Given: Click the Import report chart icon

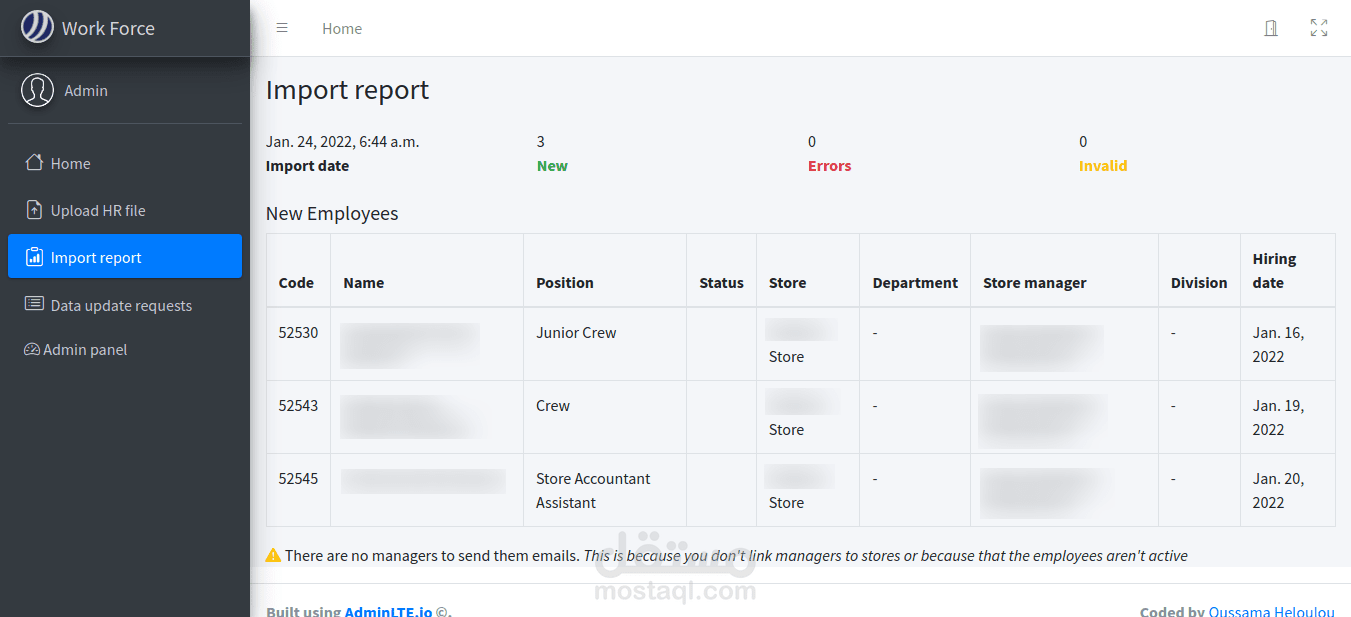Looking at the screenshot, I should 34,257.
